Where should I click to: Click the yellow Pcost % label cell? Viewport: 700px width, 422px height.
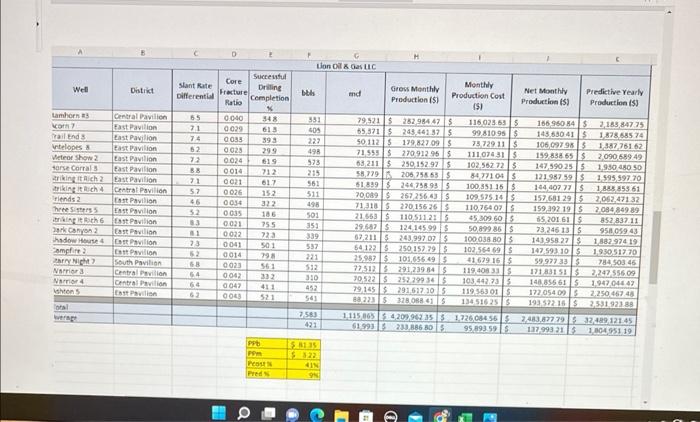(267, 364)
